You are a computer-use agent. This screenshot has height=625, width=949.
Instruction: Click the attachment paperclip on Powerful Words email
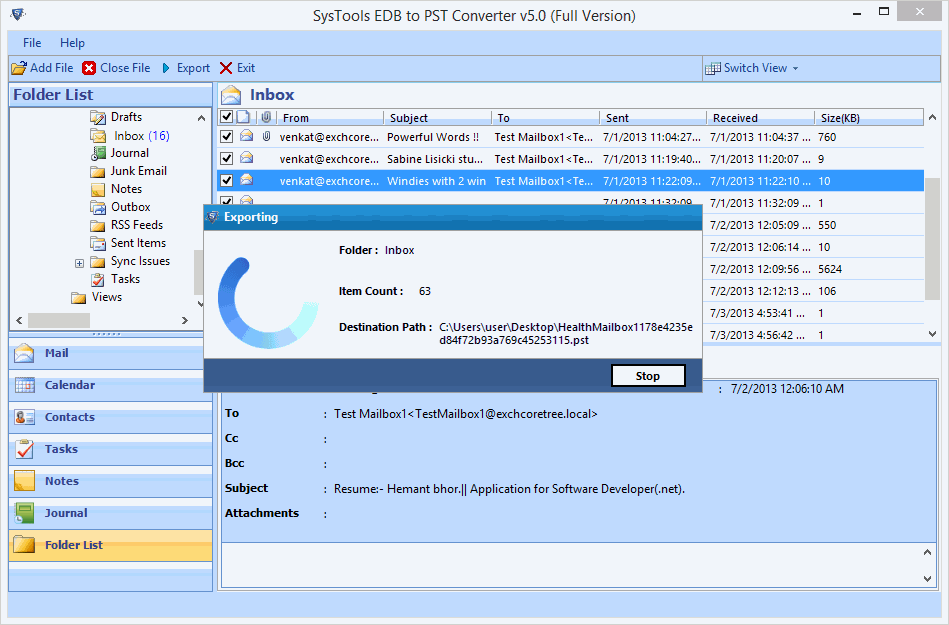pos(266,136)
